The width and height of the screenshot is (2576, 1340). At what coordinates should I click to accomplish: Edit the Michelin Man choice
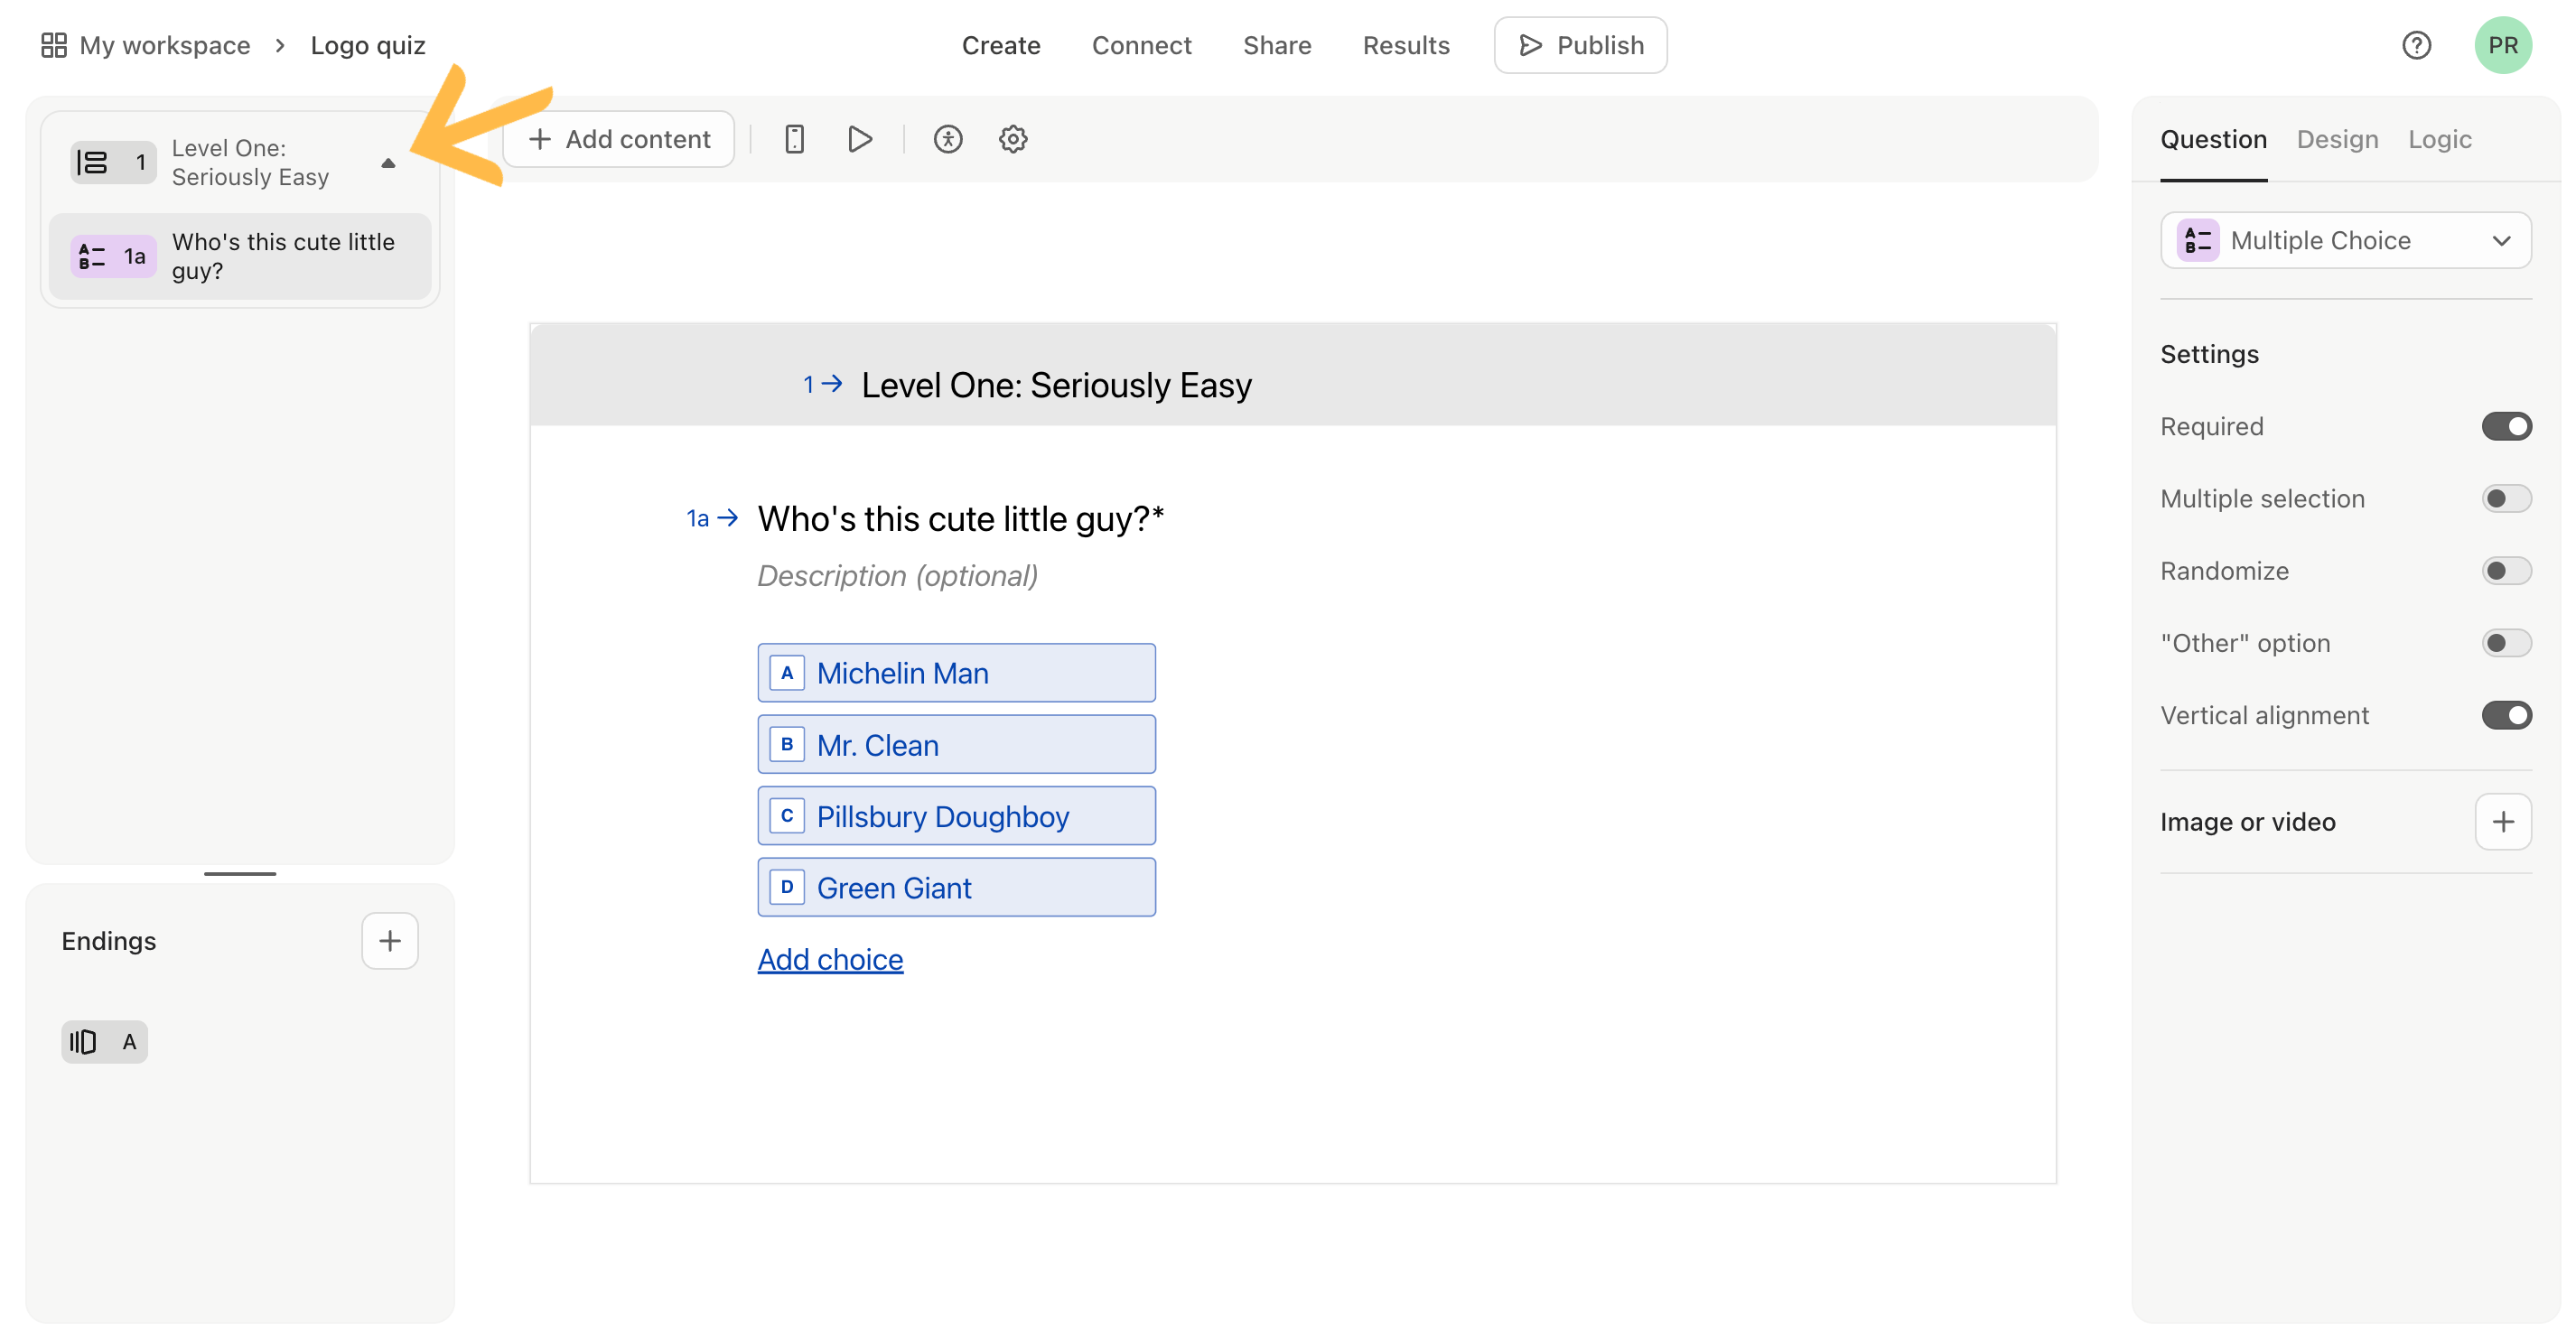click(956, 673)
